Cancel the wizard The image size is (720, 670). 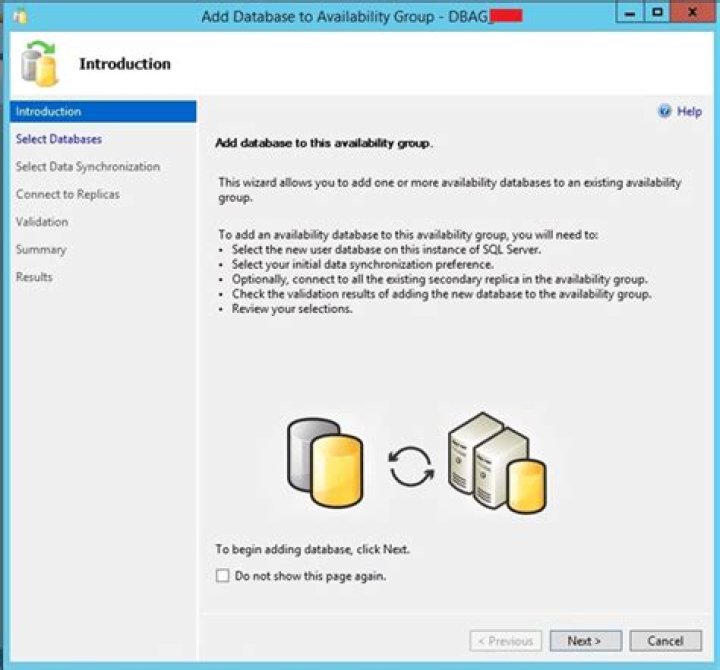pos(665,641)
